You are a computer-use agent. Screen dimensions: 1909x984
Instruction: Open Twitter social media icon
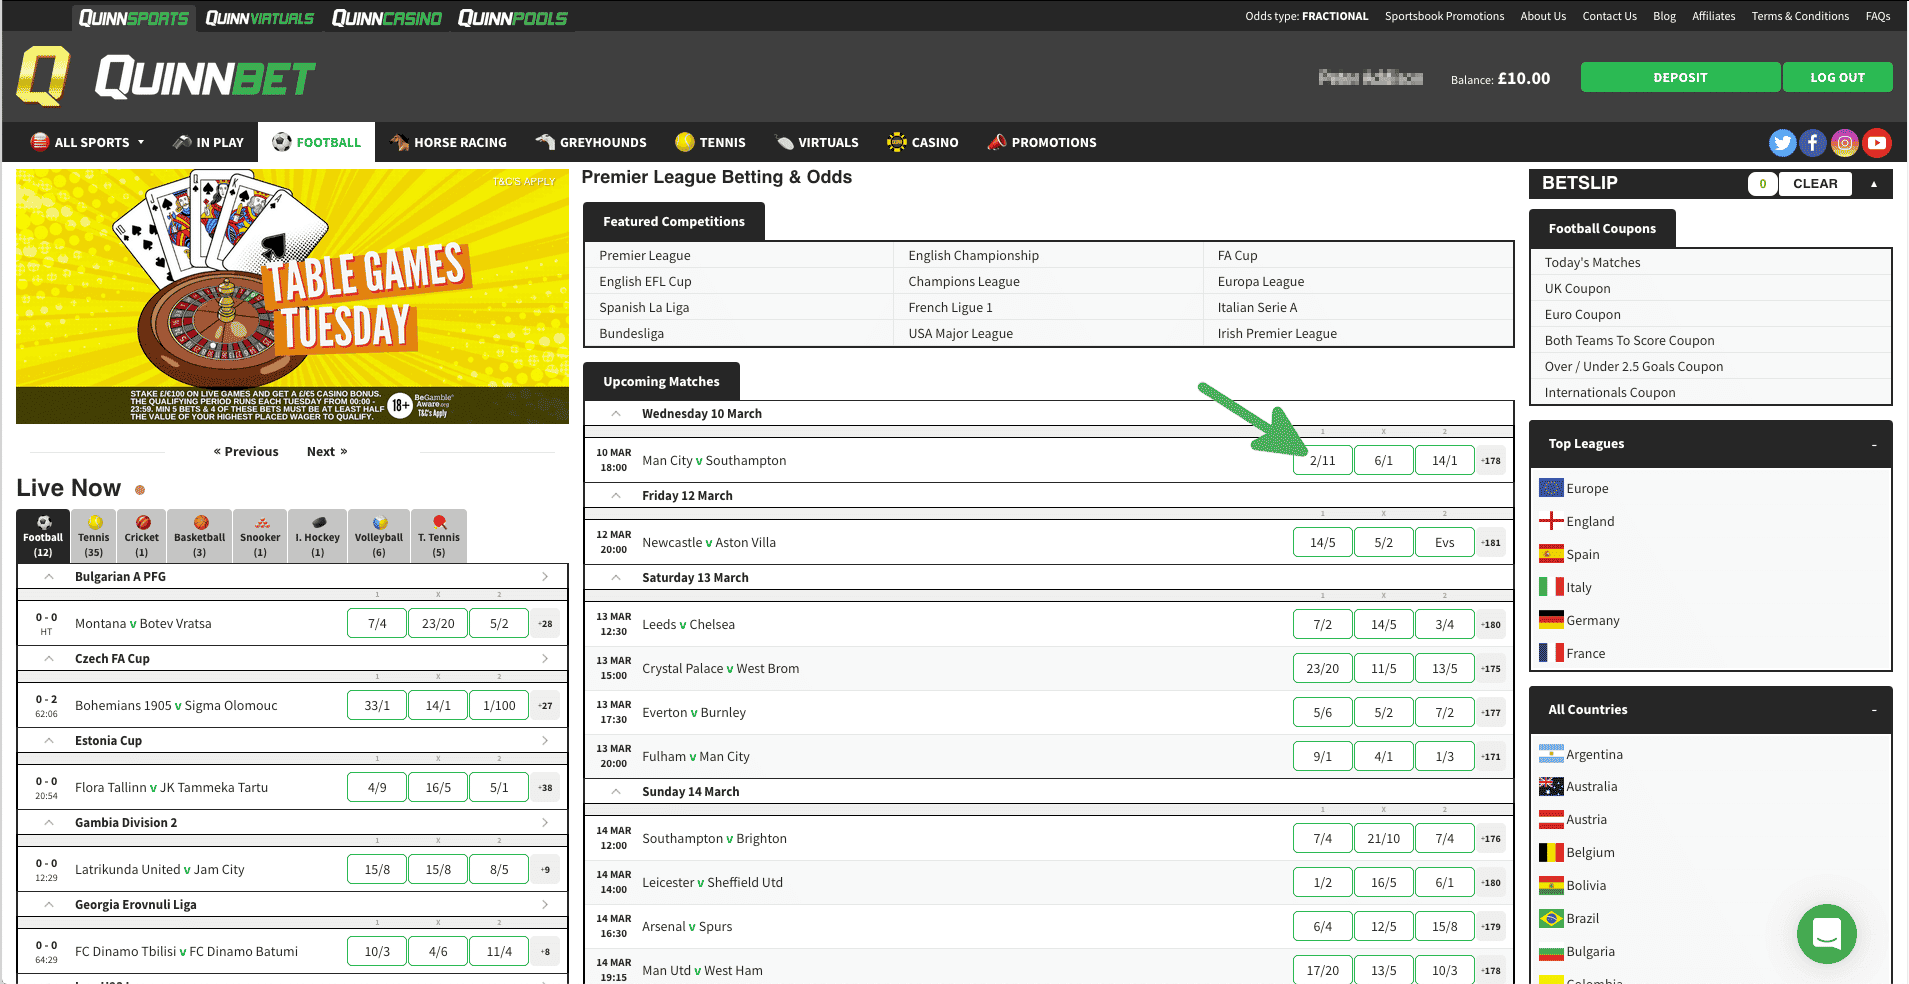click(1782, 143)
